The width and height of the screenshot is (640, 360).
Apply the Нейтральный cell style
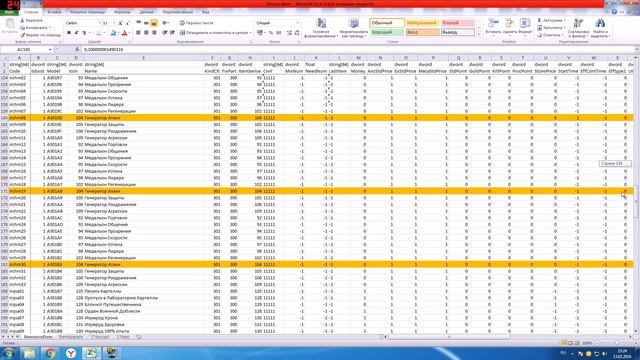click(422, 23)
